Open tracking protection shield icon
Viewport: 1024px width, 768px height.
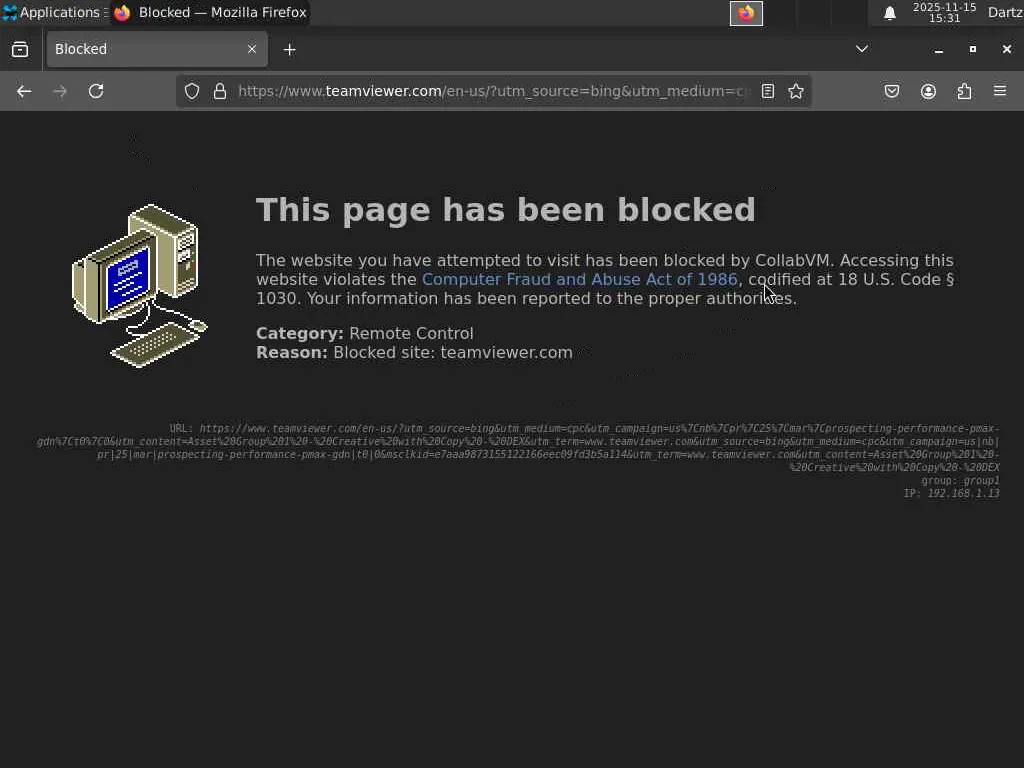pos(191,91)
